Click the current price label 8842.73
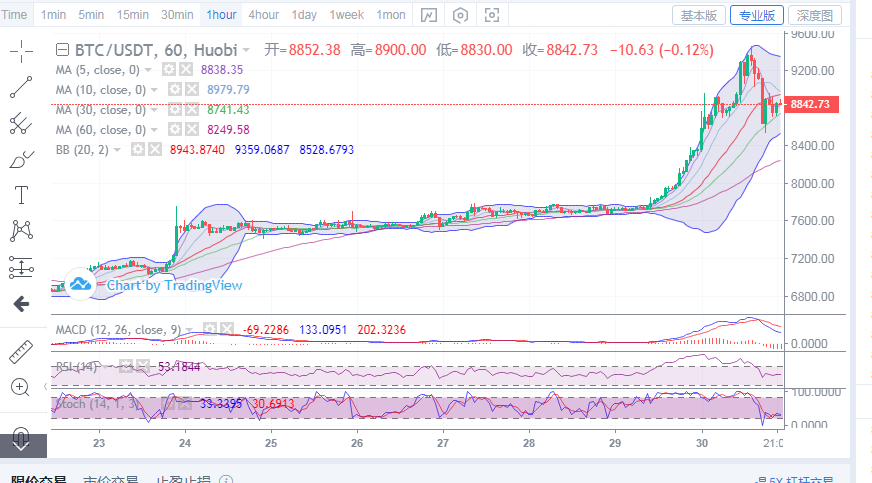The height and width of the screenshot is (483, 872). [810, 104]
